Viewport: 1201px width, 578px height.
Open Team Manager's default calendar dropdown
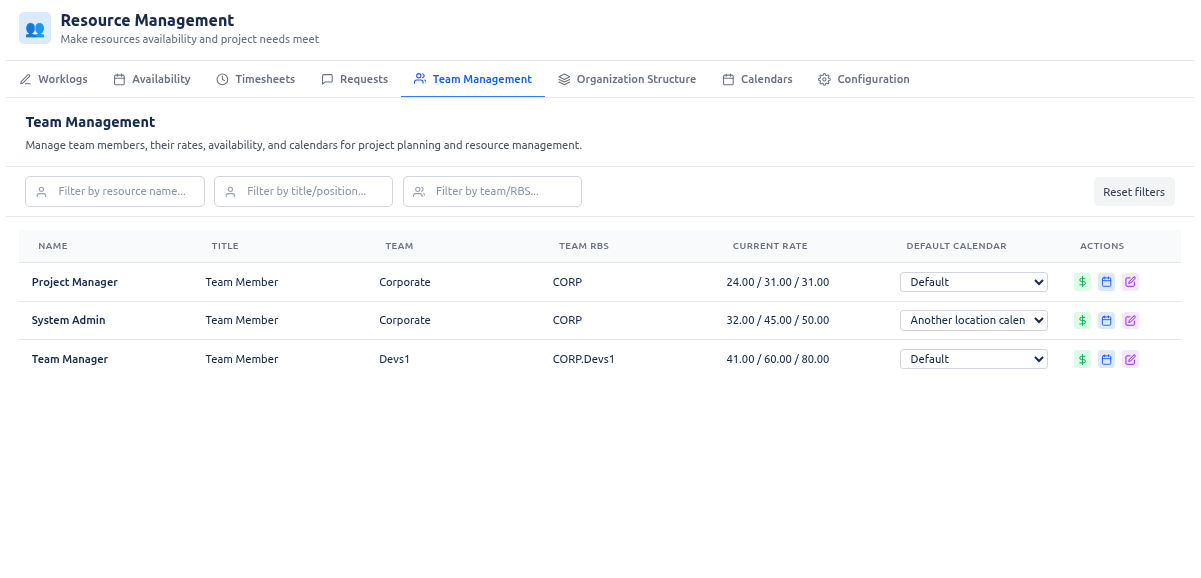click(973, 359)
